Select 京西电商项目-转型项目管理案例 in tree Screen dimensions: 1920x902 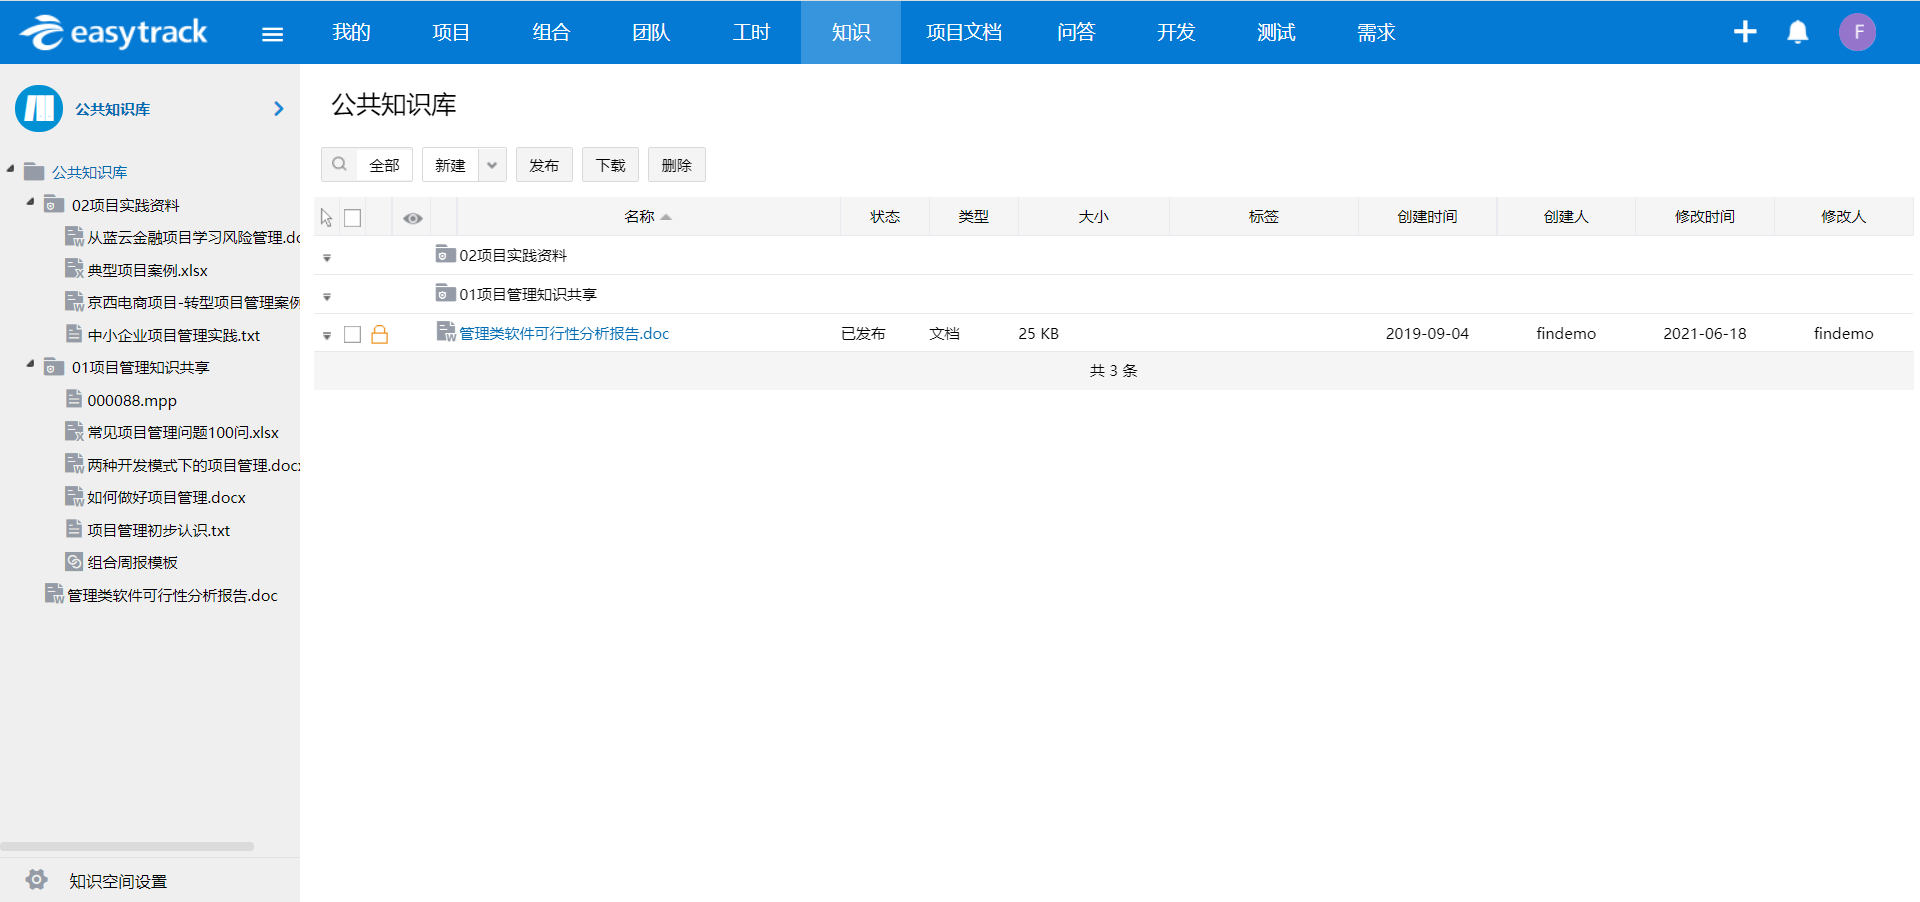[193, 302]
